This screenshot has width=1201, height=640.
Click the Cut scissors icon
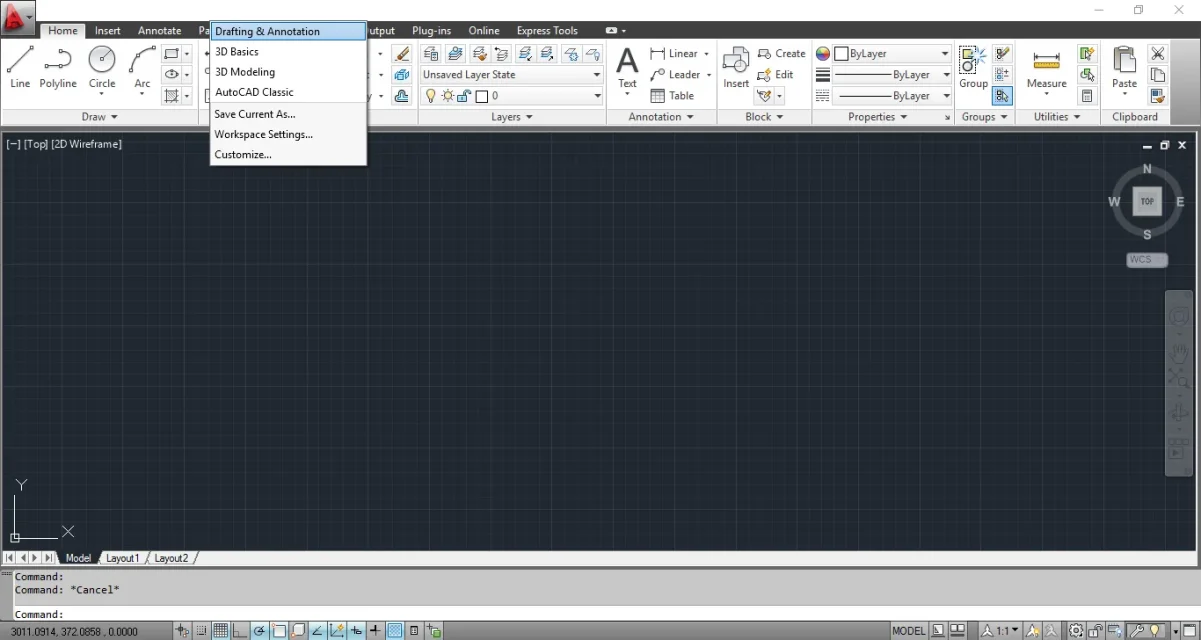(1158, 53)
